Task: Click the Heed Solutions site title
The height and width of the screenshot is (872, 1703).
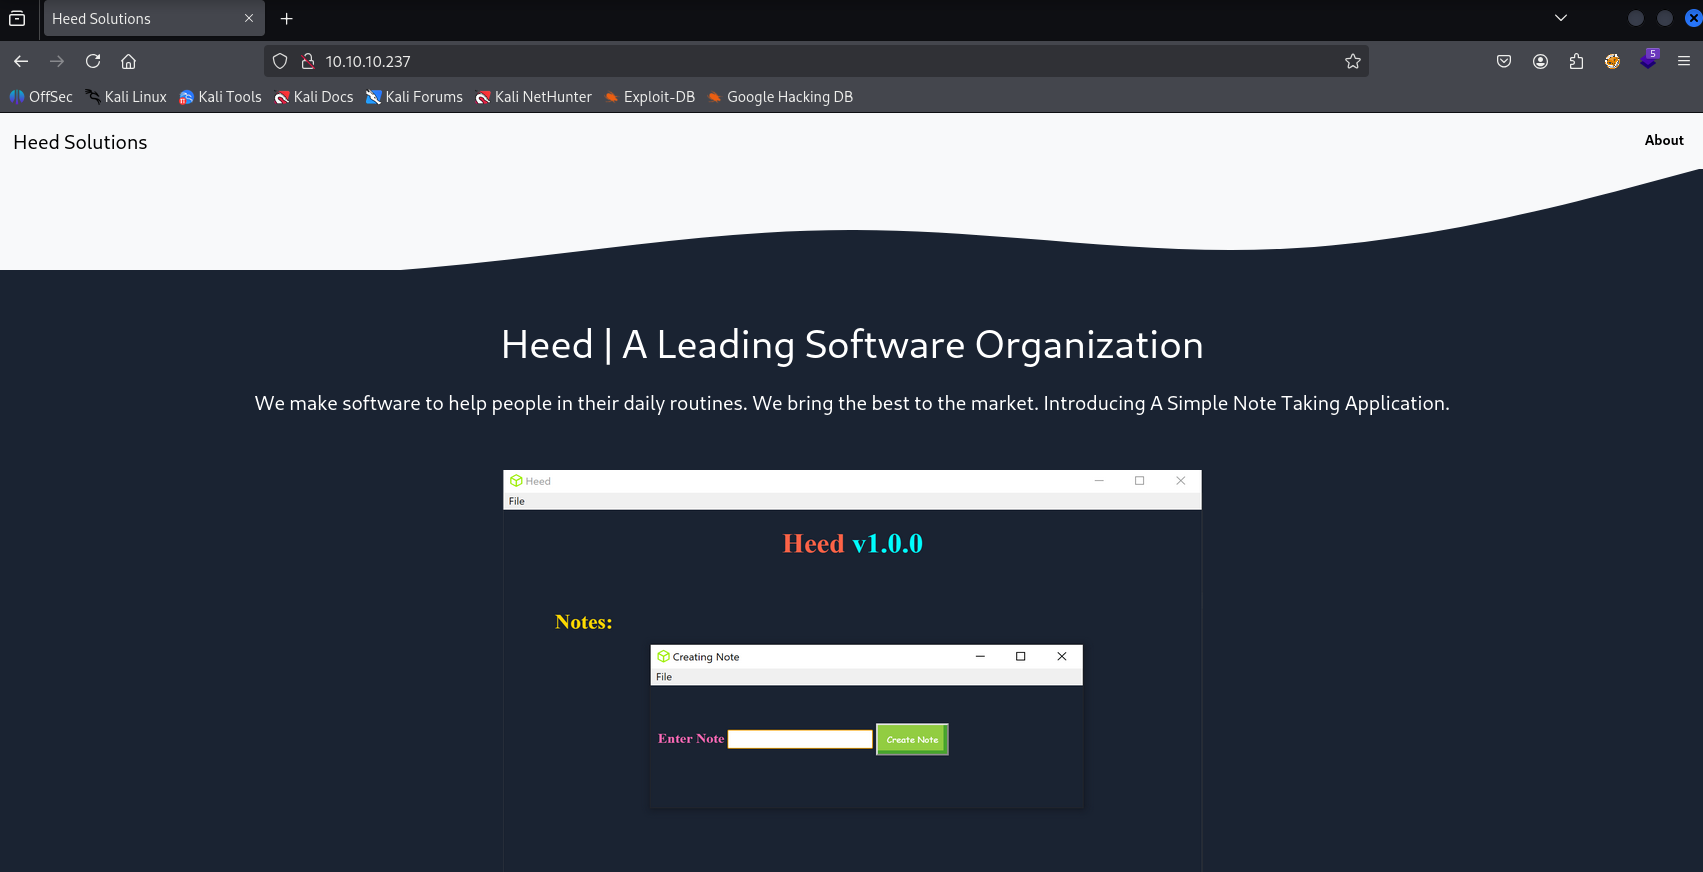Action: tap(80, 142)
